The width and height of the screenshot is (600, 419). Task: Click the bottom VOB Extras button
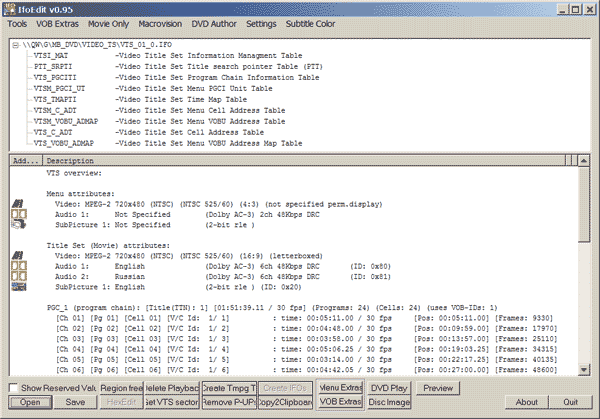click(340, 402)
